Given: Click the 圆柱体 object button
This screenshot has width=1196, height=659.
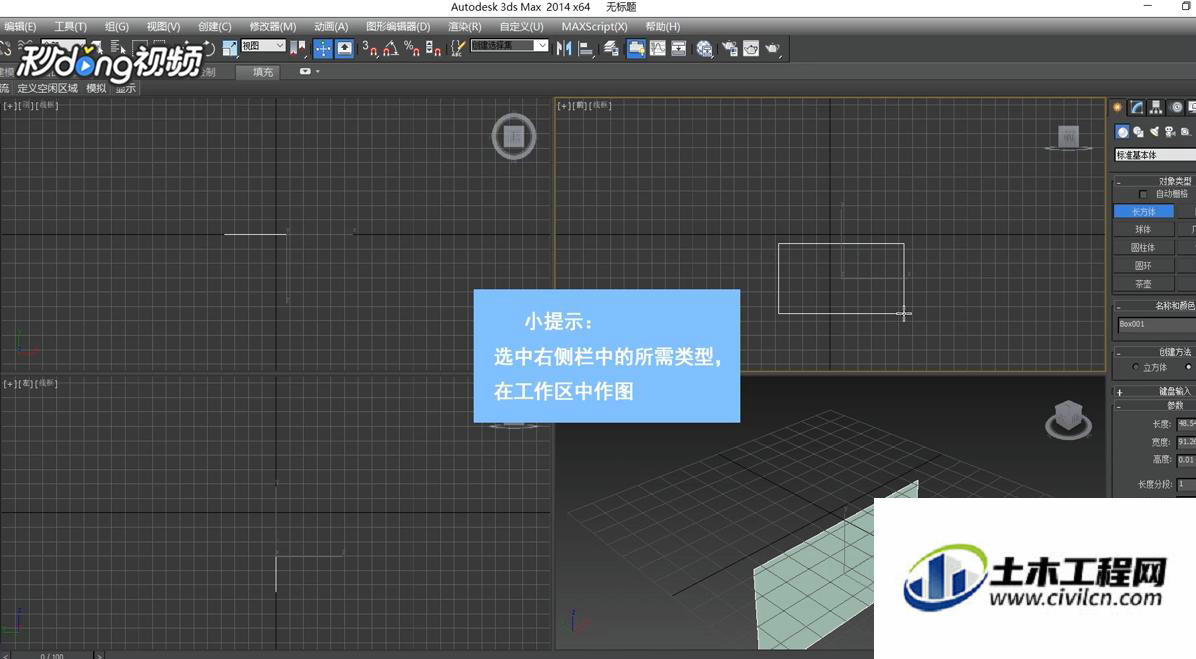Looking at the screenshot, I should 1143,248.
